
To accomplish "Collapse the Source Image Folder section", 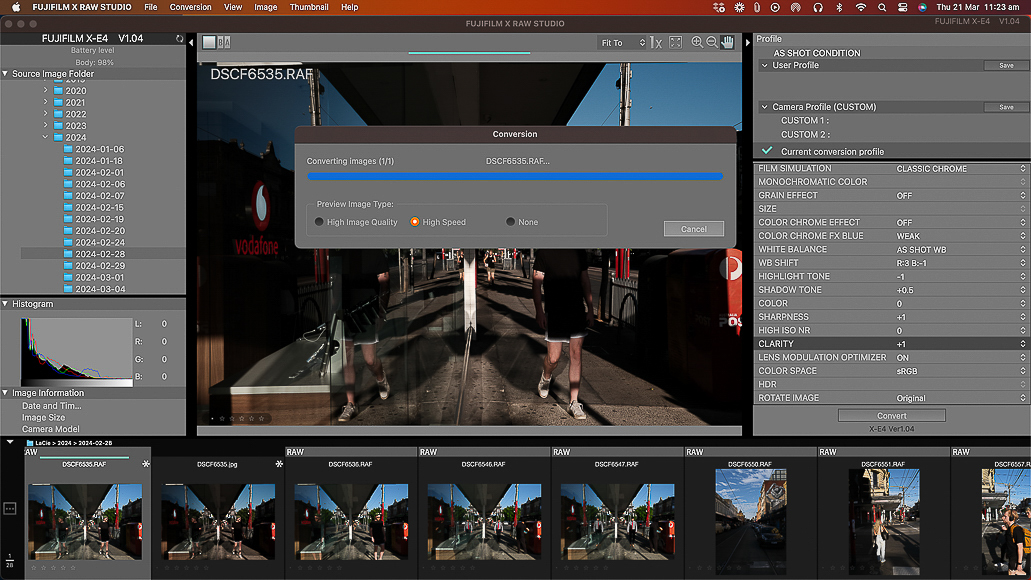I will (5, 74).
